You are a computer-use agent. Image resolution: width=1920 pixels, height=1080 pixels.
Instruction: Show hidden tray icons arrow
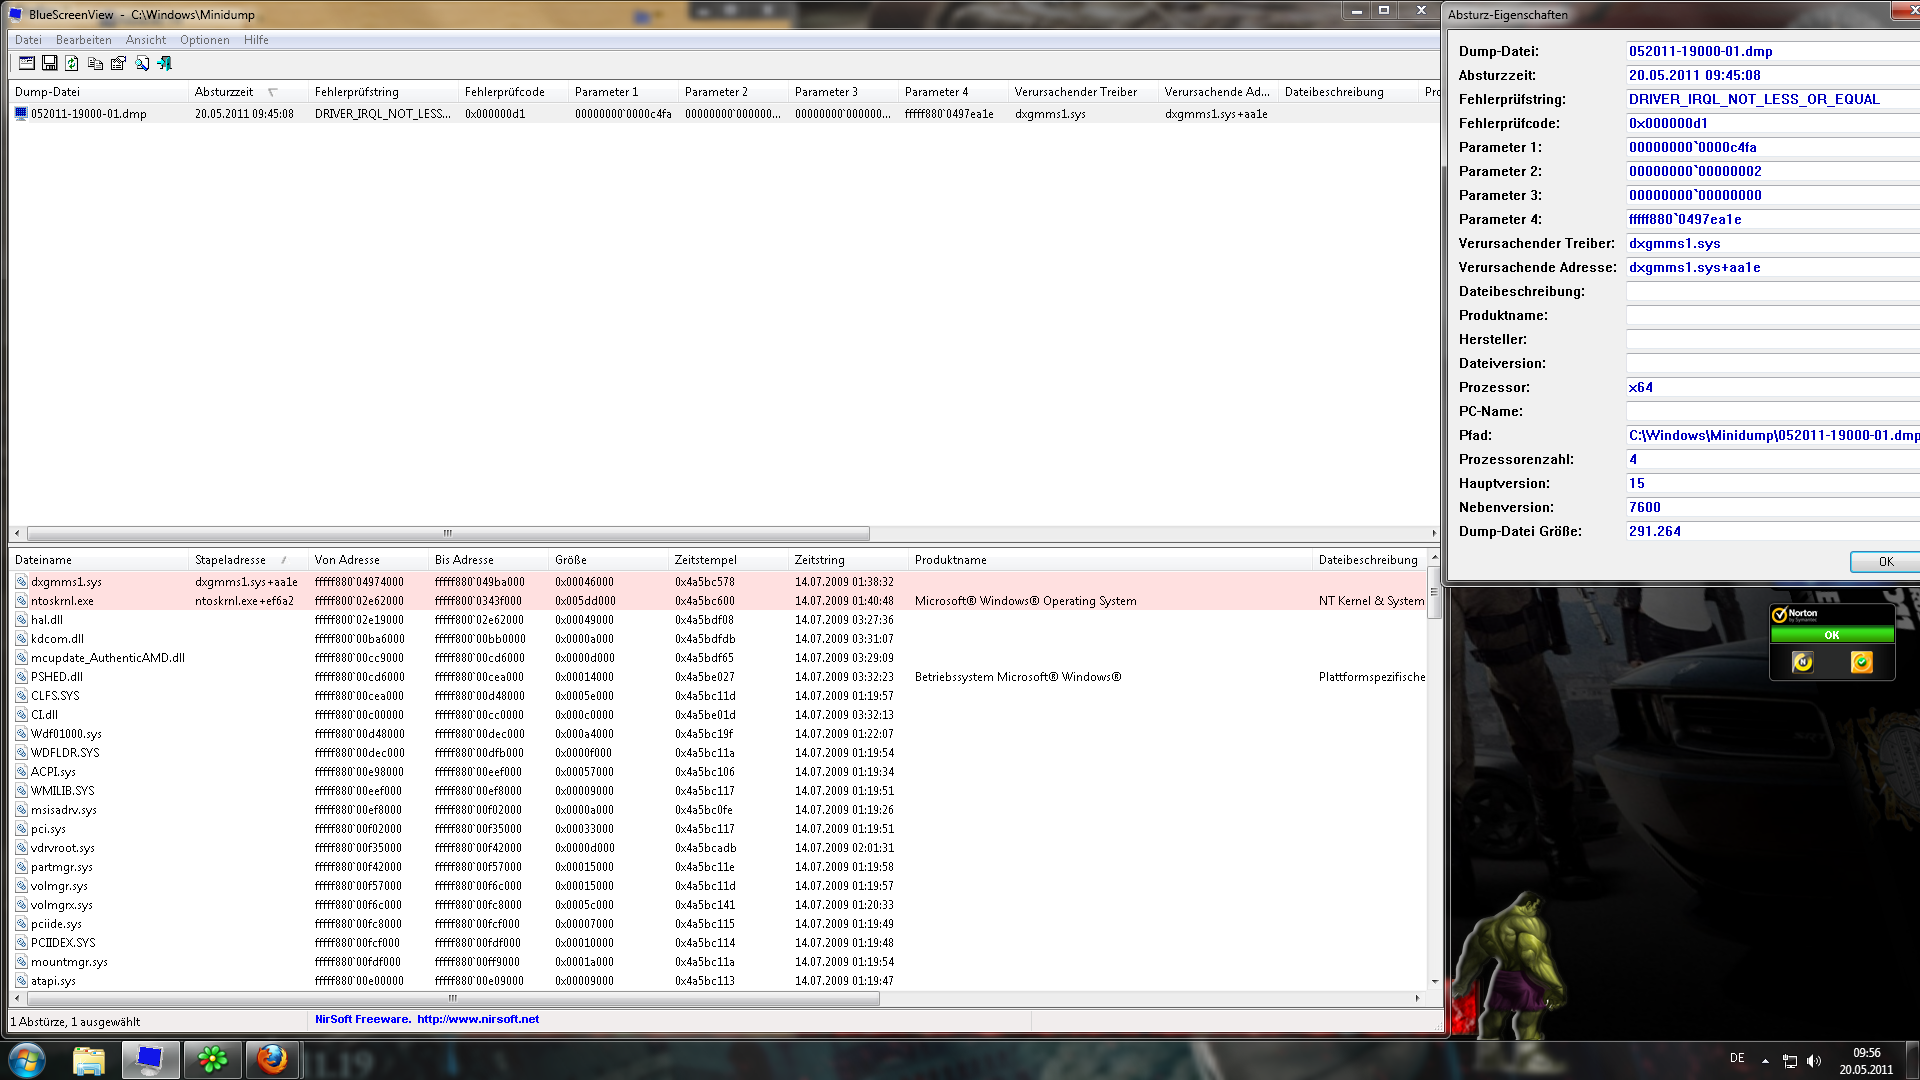(x=1765, y=1060)
